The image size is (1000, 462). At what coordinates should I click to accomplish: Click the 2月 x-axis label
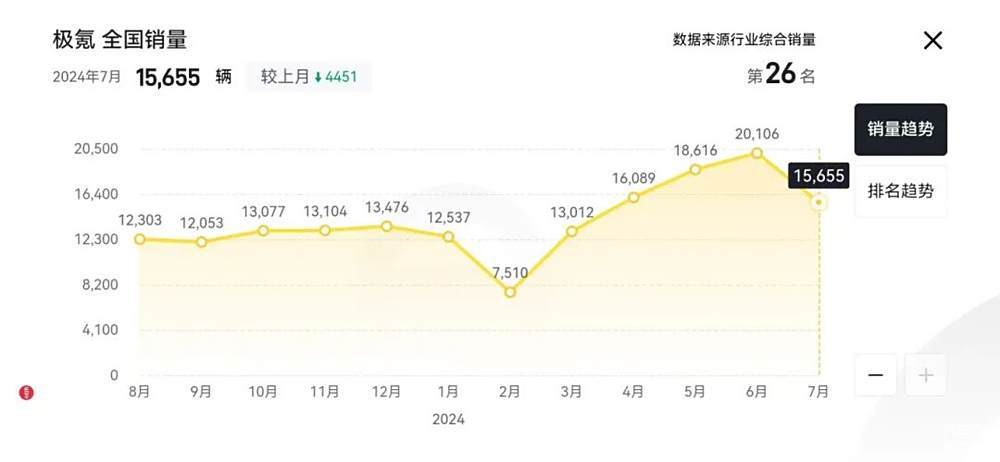point(510,392)
